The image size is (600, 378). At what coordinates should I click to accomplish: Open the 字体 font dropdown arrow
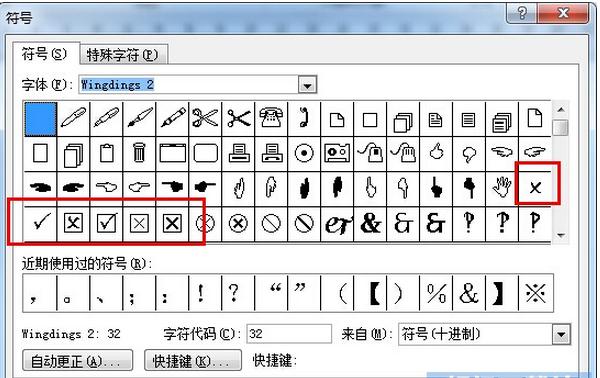coord(307,85)
